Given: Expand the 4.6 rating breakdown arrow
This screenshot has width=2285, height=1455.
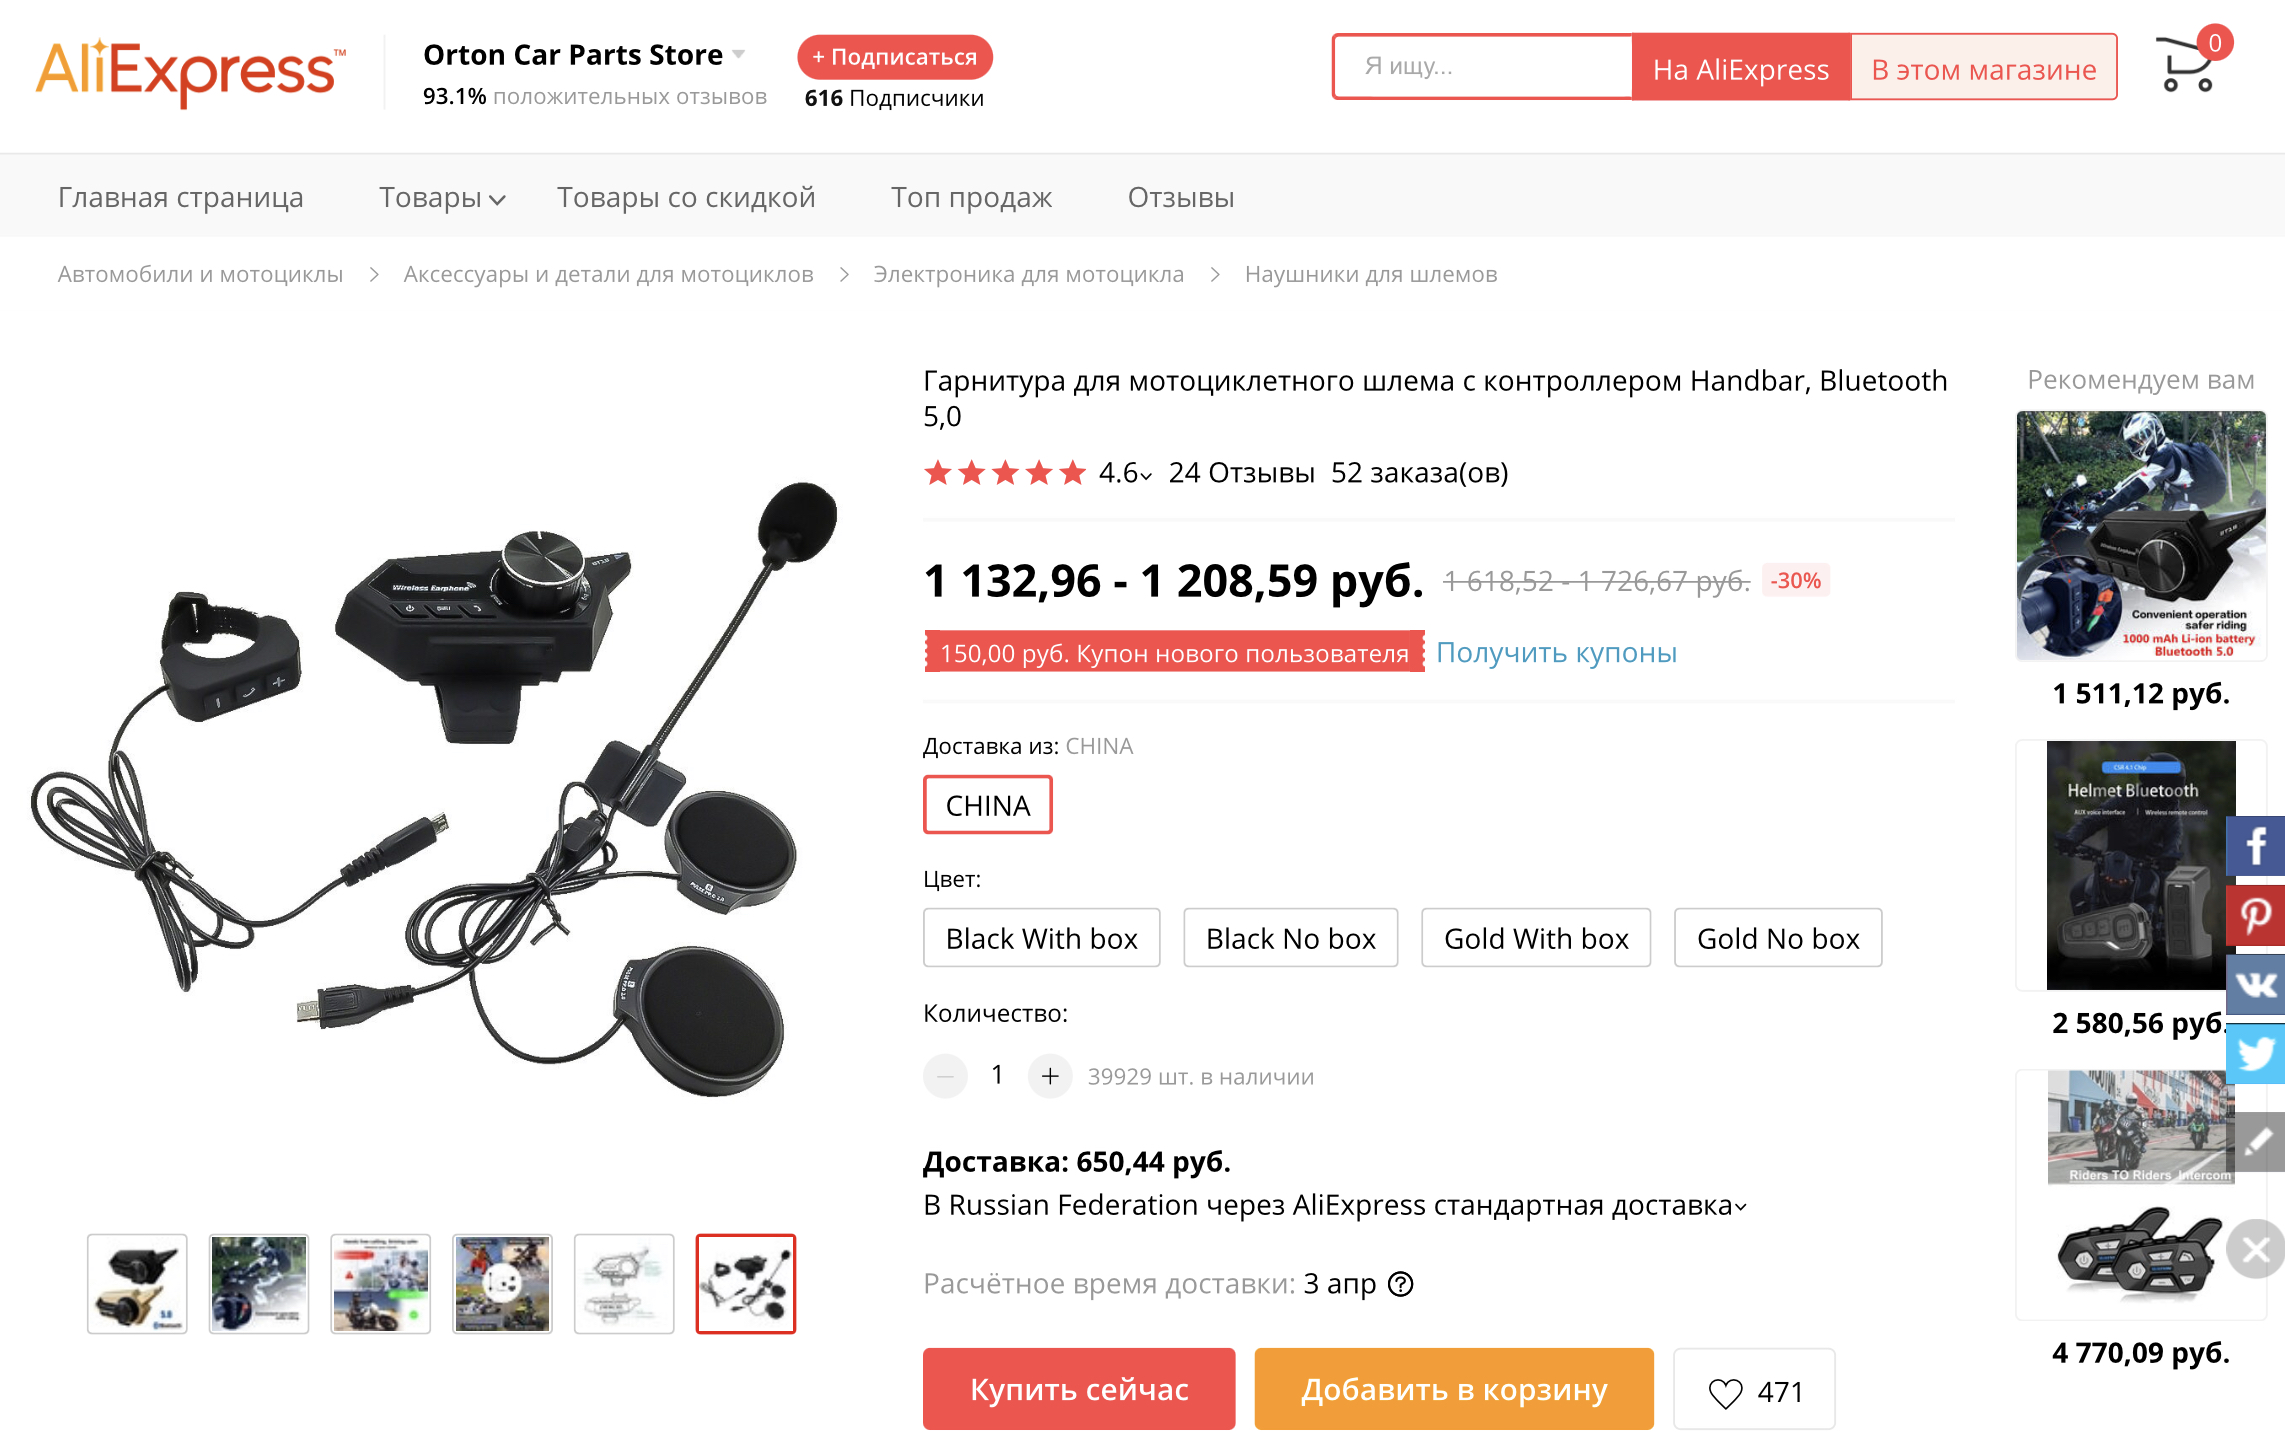Looking at the screenshot, I should point(1145,475).
